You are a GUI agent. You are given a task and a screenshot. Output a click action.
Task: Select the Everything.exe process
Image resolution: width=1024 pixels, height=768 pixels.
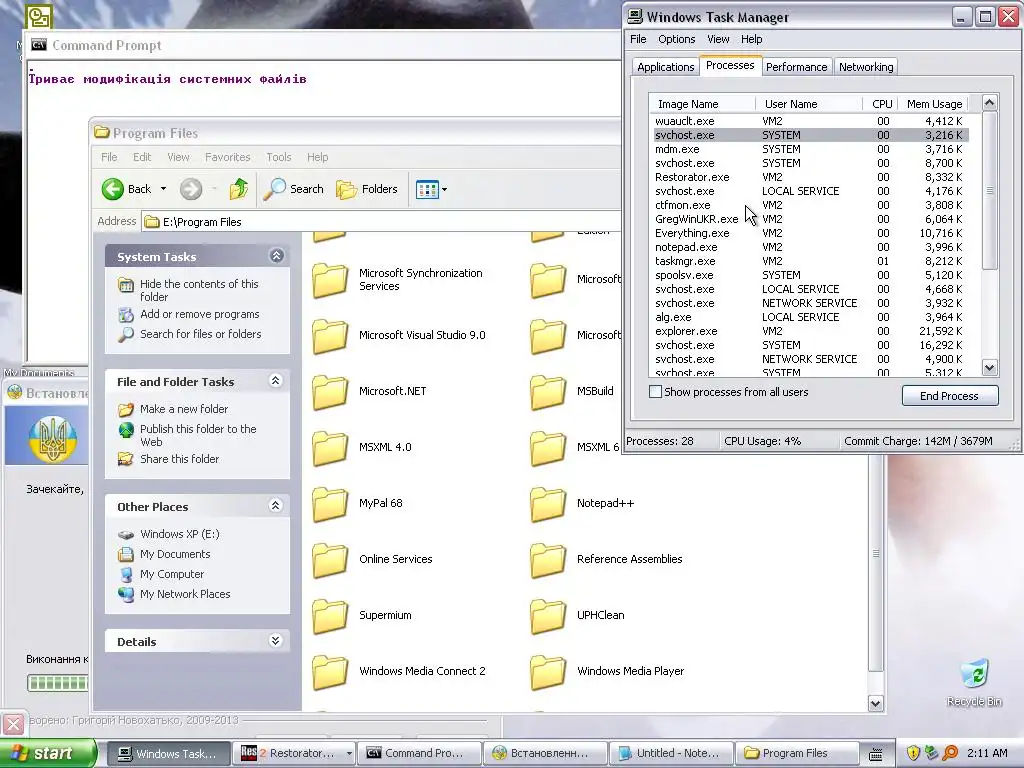(810, 233)
